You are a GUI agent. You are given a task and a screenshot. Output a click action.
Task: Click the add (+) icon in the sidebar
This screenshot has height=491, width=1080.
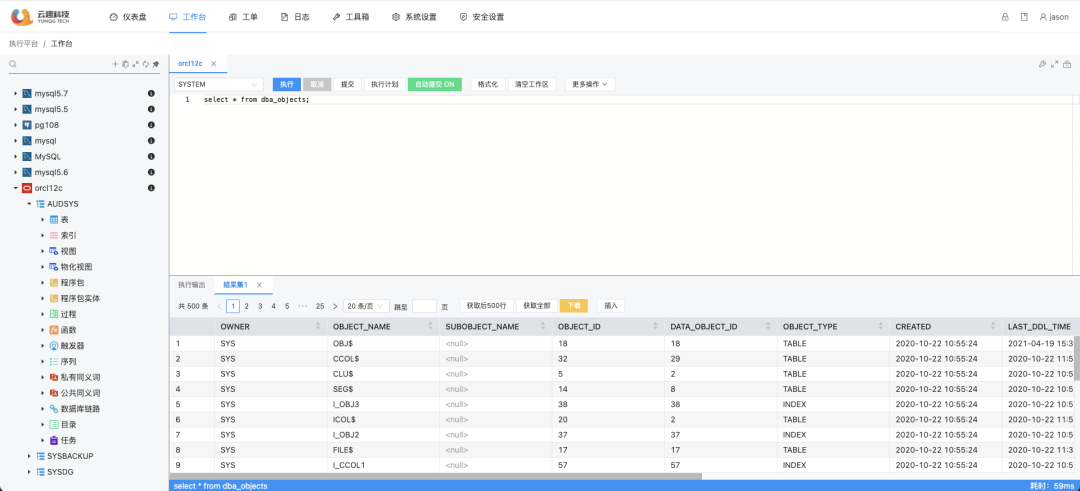[x=115, y=64]
